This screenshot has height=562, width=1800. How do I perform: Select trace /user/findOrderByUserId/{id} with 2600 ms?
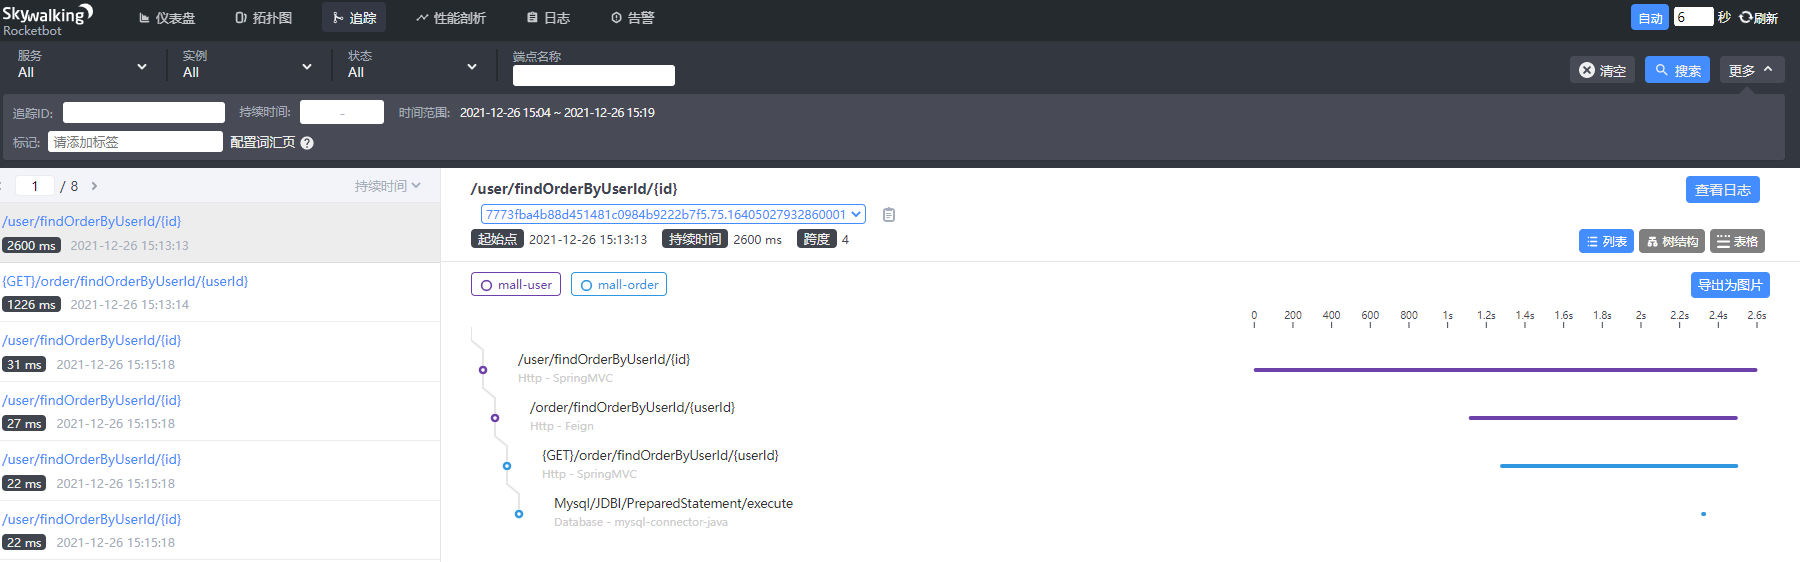point(220,233)
